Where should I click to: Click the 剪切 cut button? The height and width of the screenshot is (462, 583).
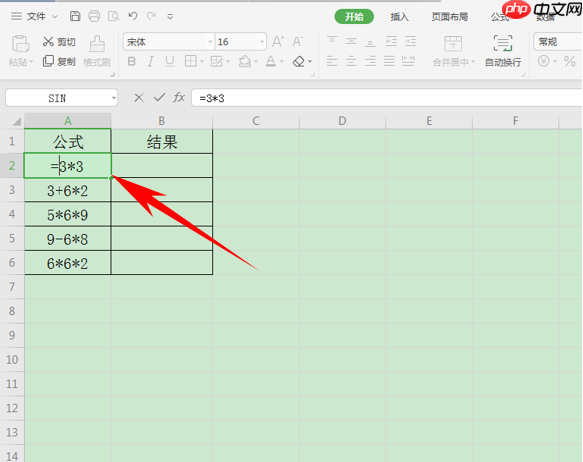tap(59, 42)
